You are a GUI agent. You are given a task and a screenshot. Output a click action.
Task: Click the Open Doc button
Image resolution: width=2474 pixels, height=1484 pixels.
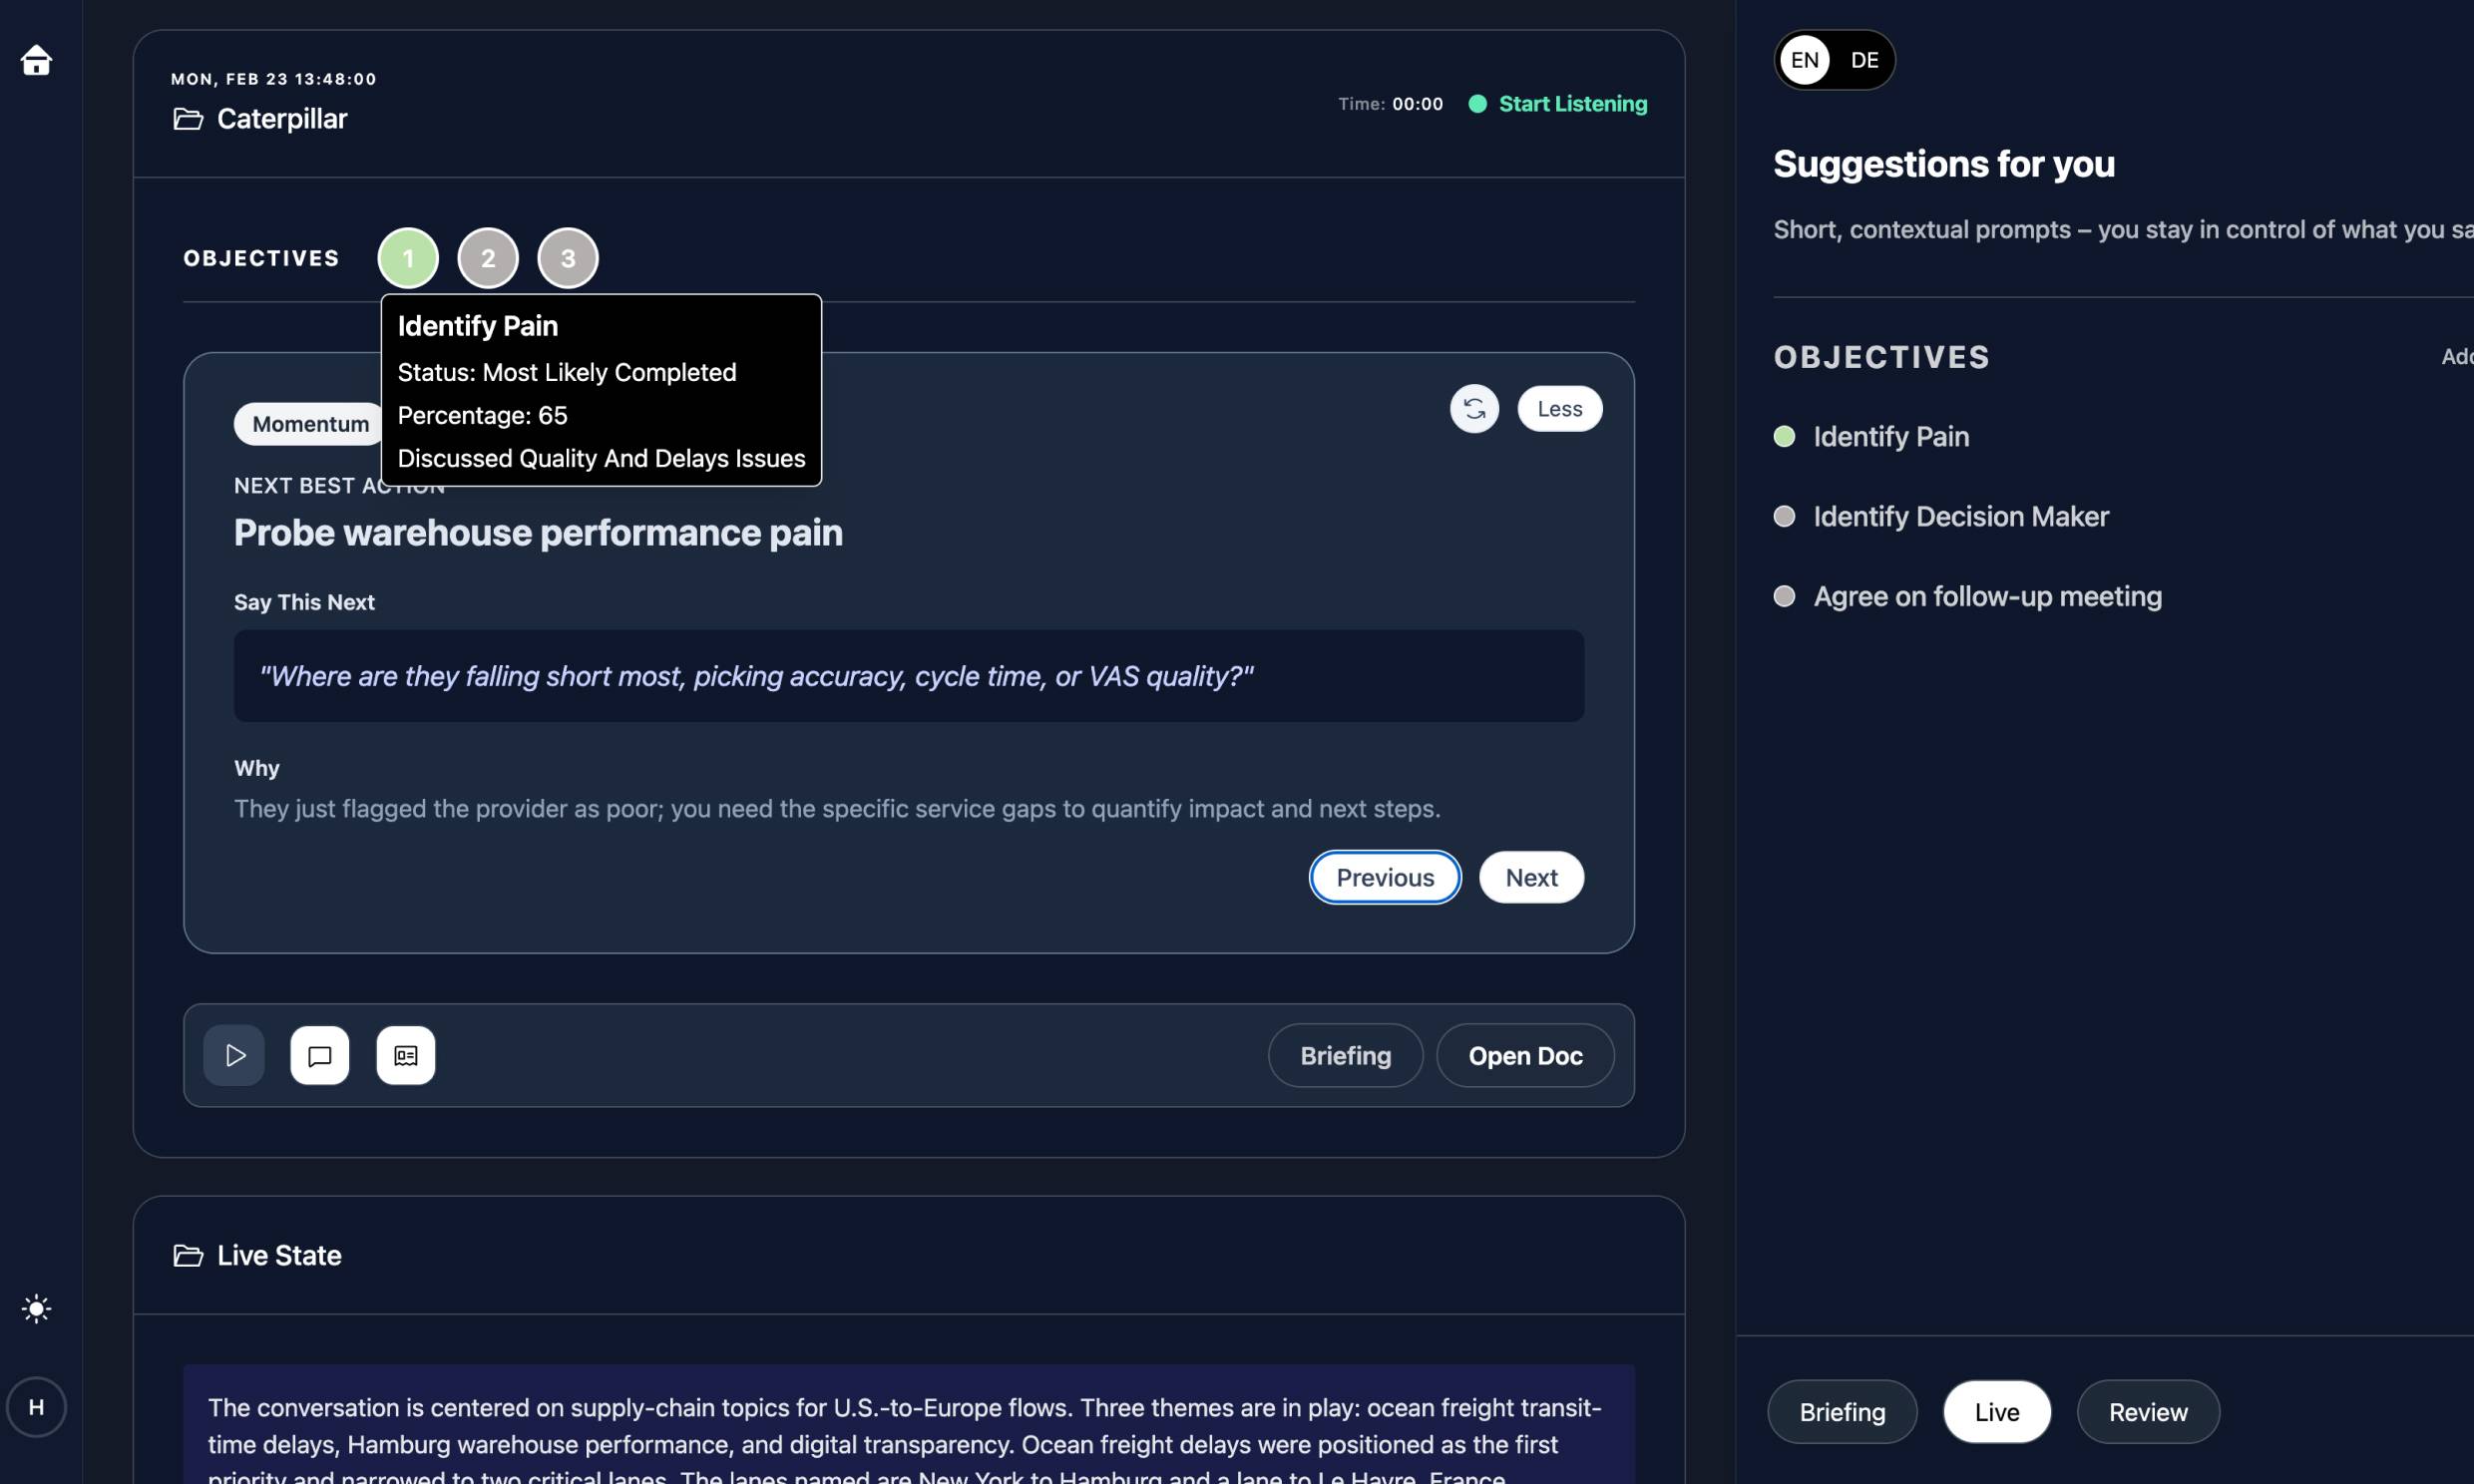1525,1055
